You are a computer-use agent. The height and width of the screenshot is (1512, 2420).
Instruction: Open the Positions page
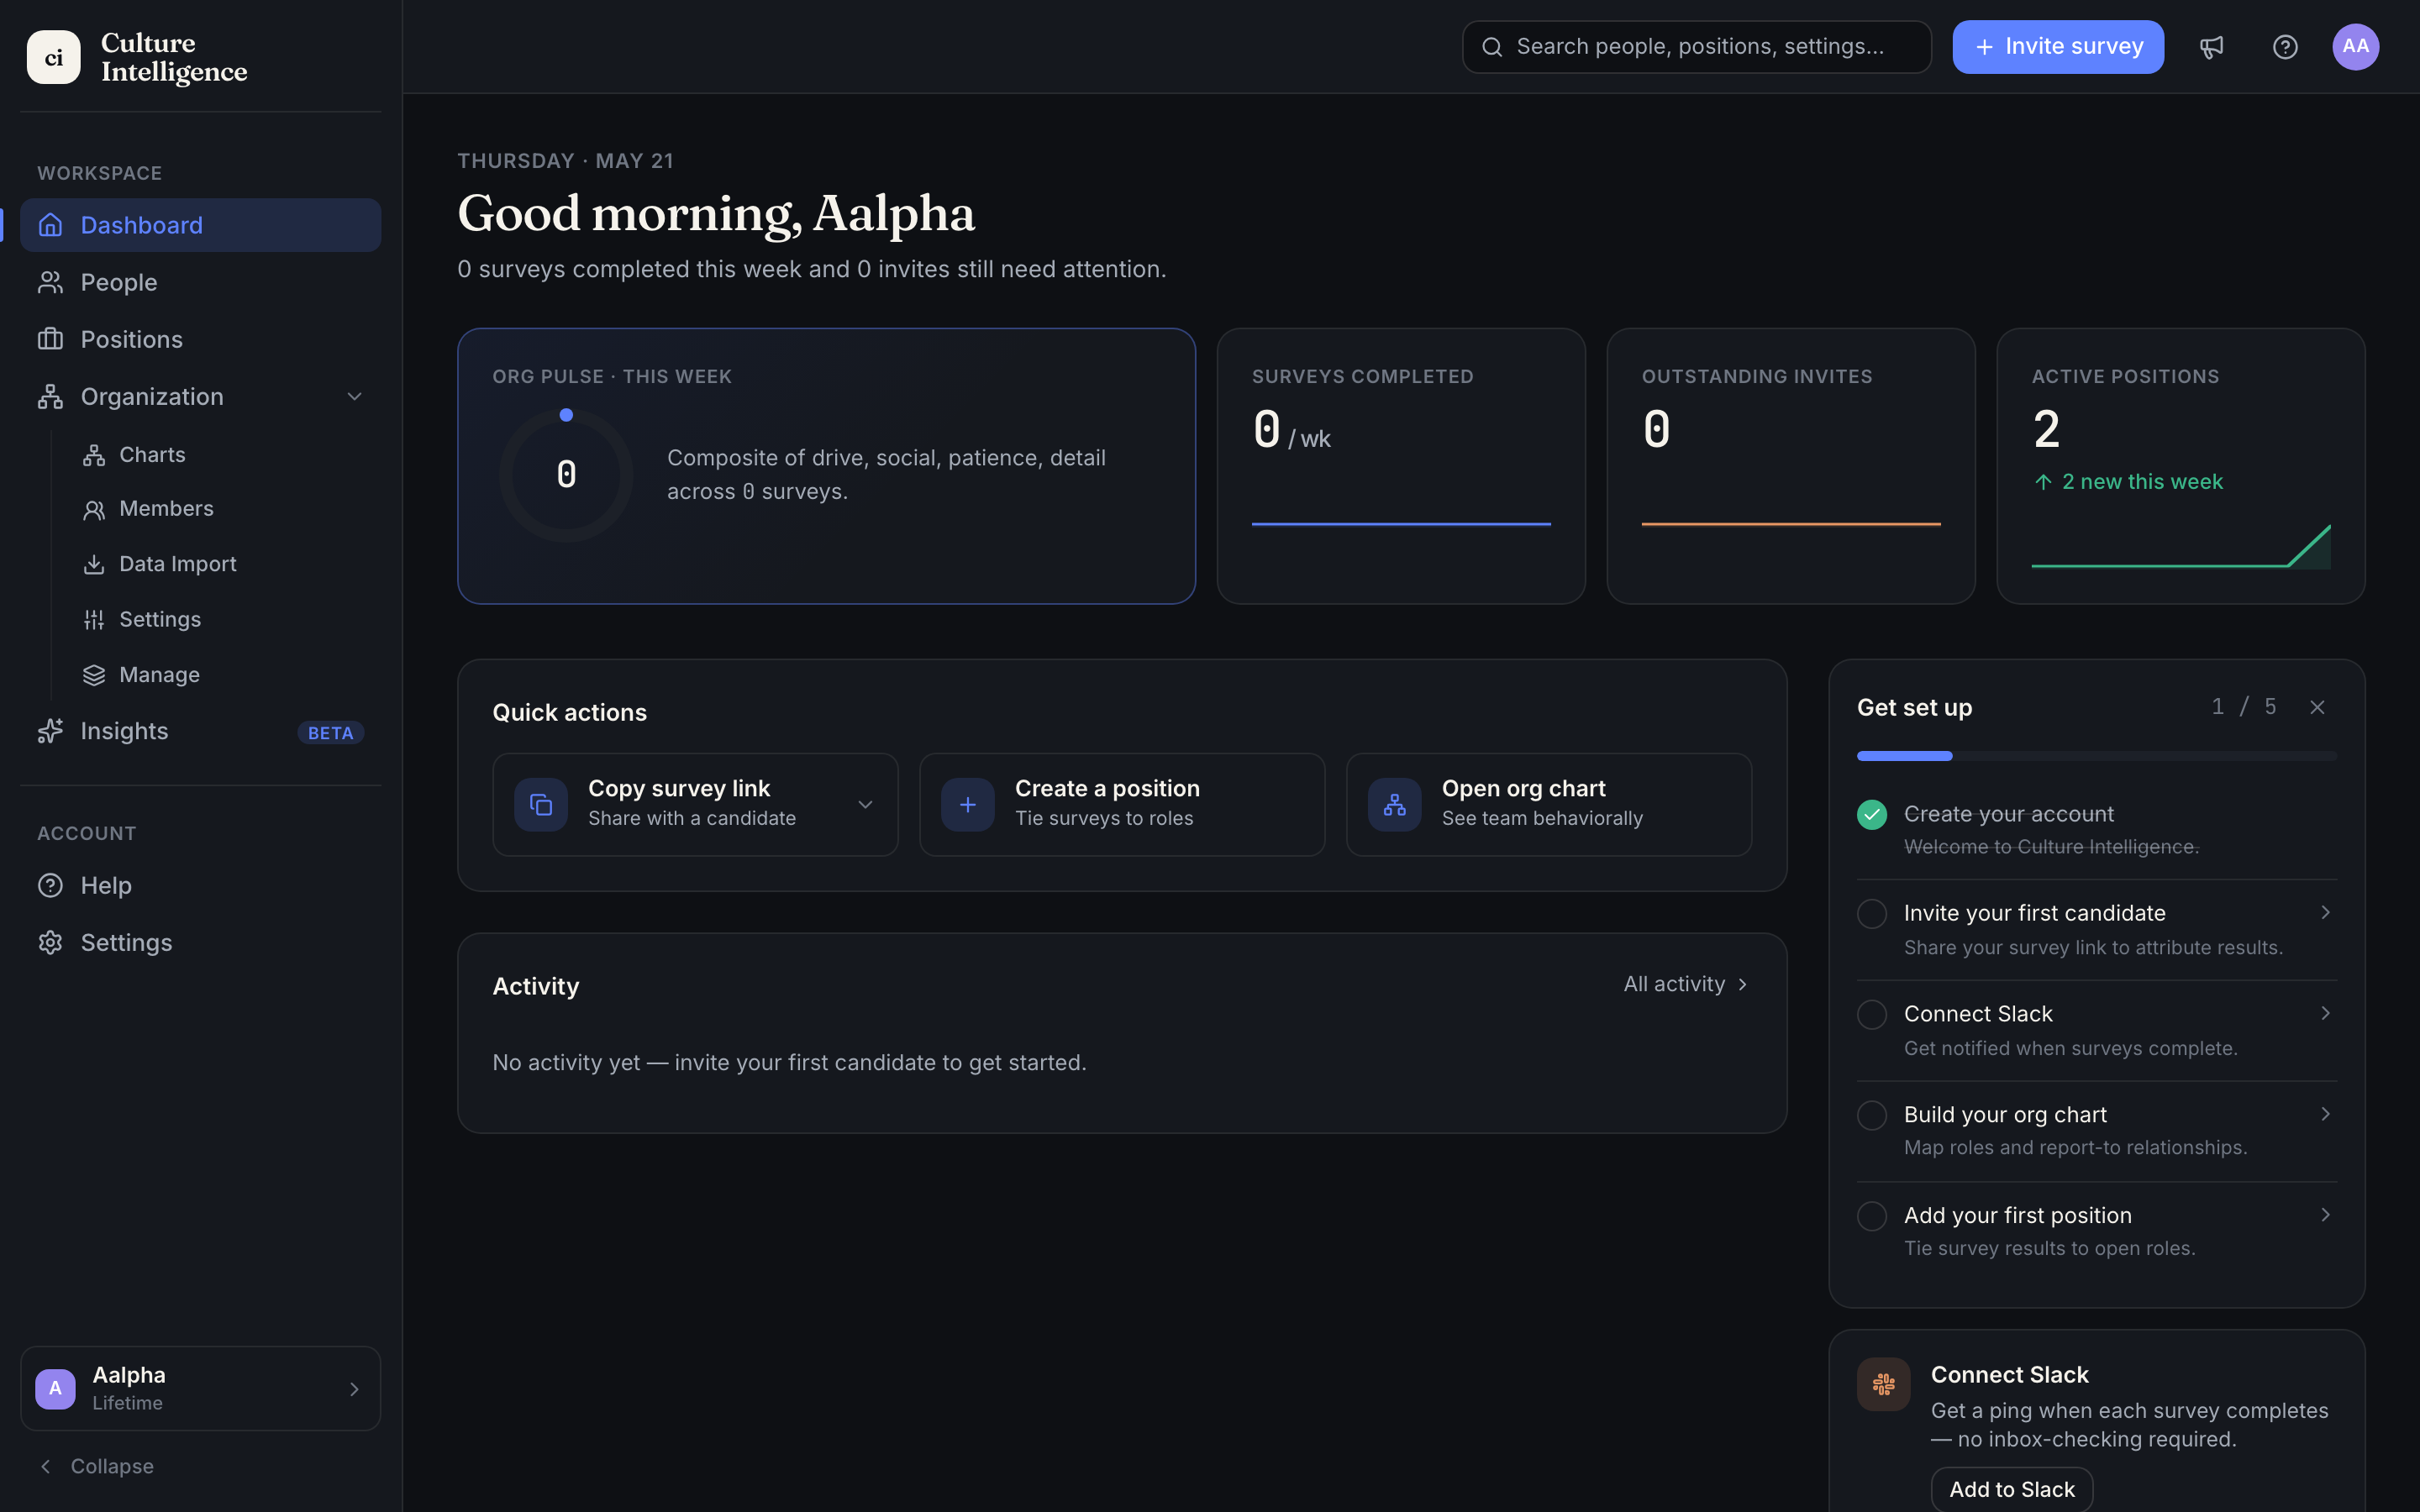point(200,339)
